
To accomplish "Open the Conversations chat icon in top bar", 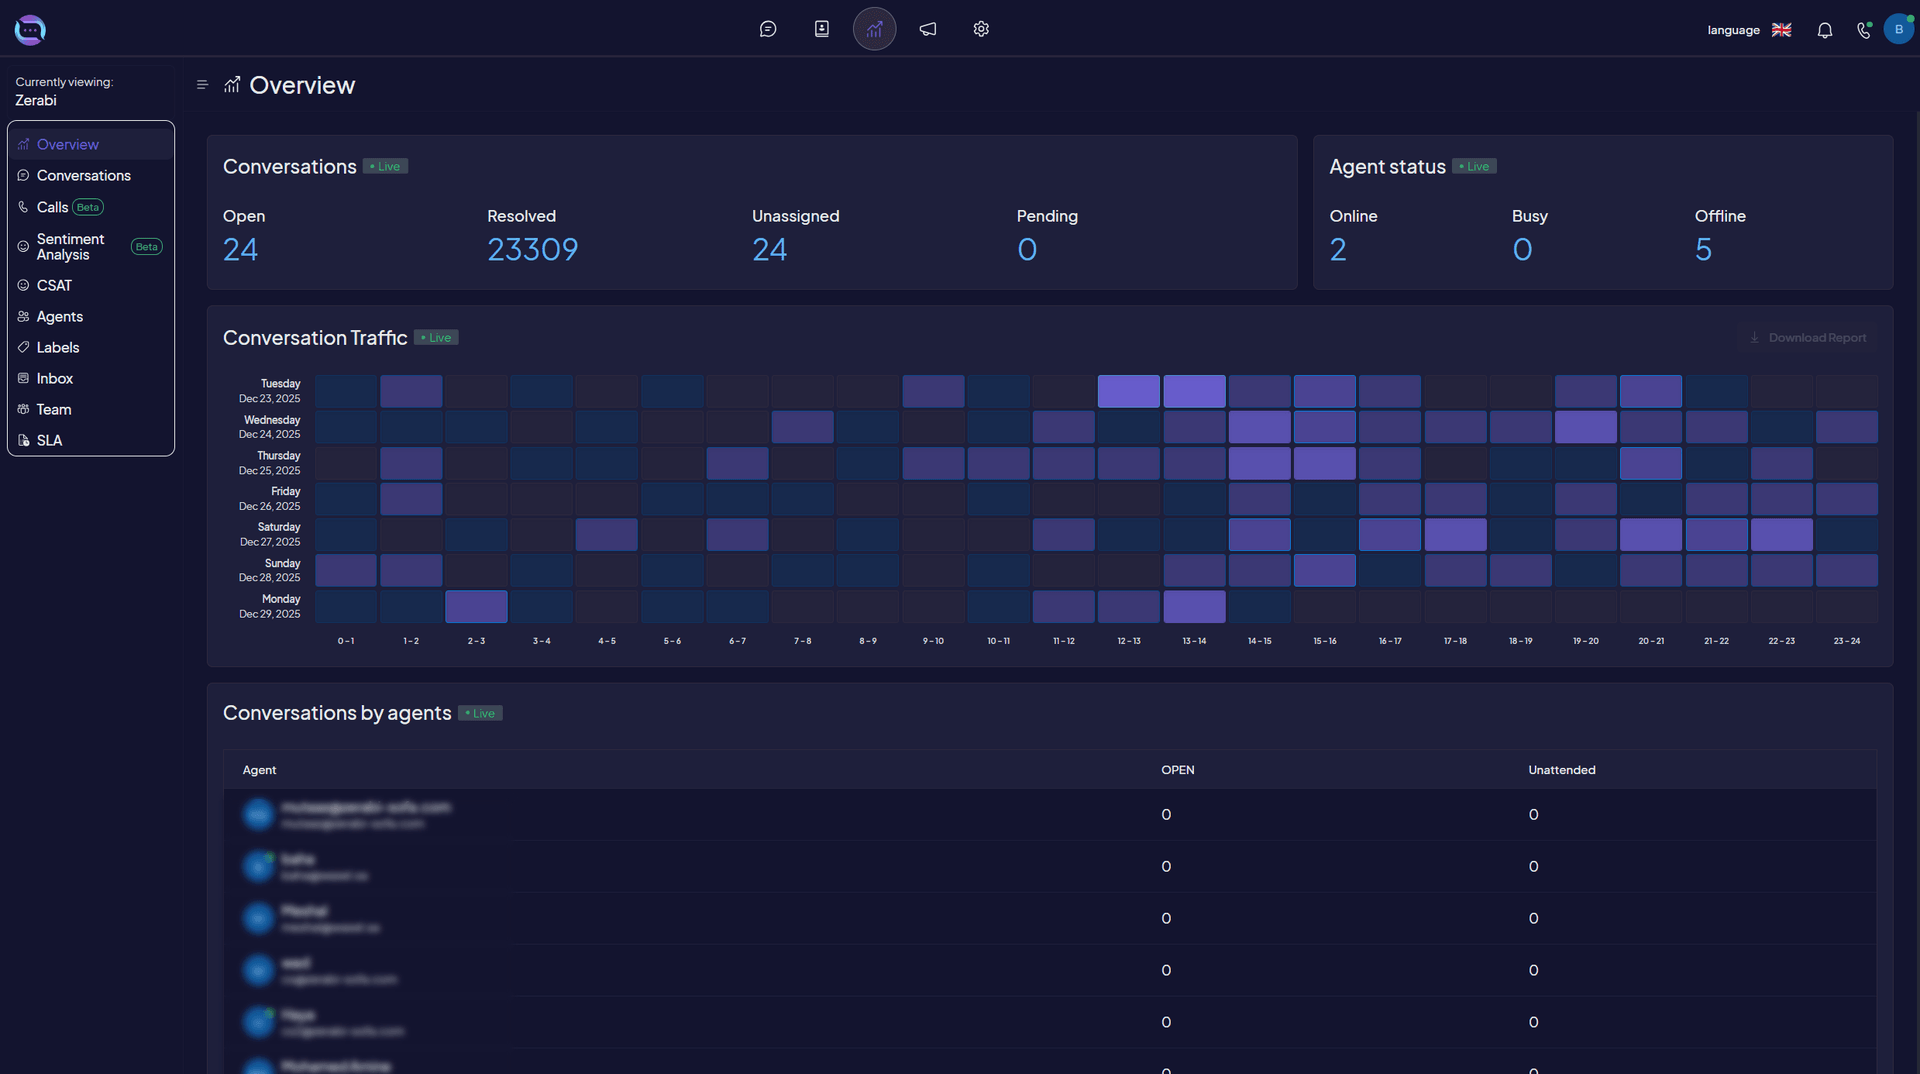I will tap(768, 29).
